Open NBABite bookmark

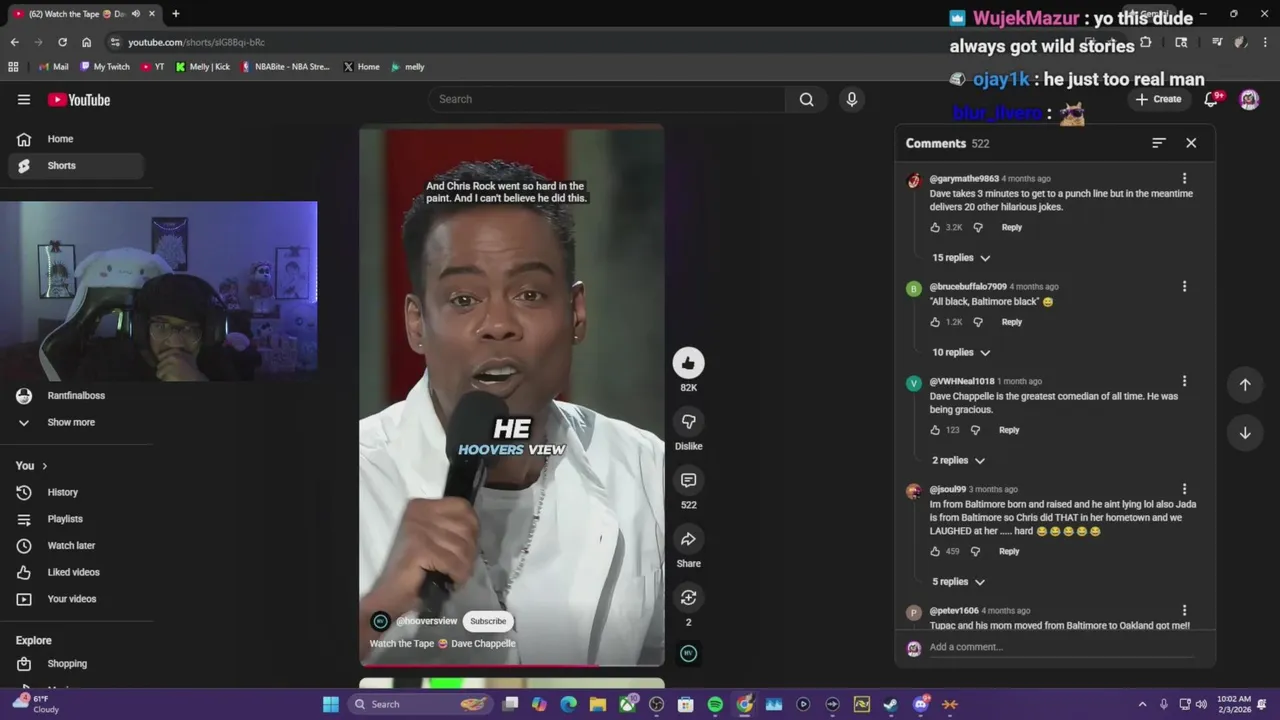click(x=285, y=67)
